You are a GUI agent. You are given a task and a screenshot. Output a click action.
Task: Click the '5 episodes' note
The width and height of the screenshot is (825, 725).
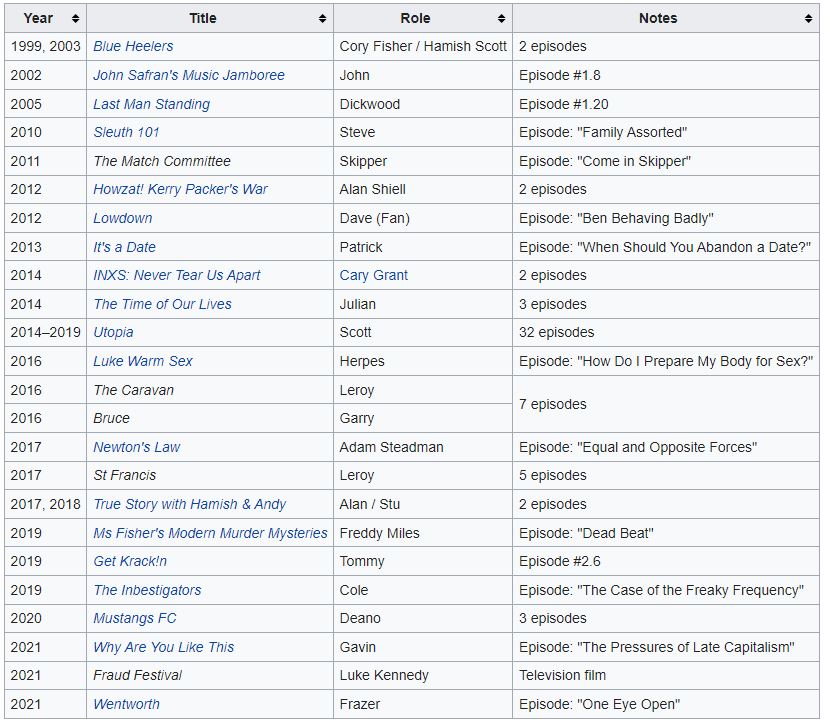tap(552, 476)
